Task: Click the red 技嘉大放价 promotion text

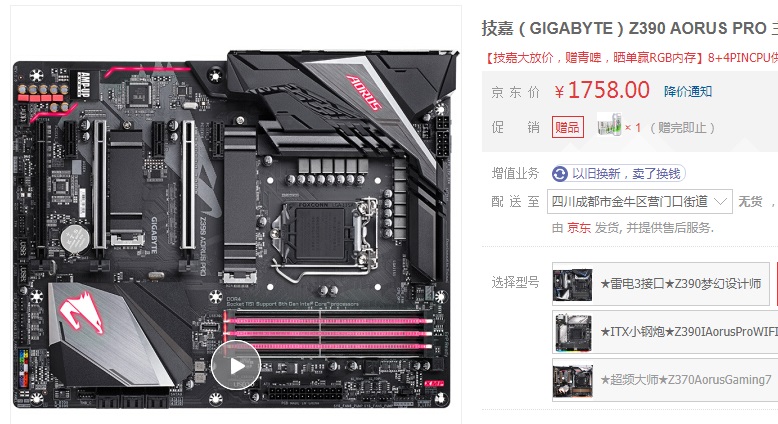Action: click(631, 58)
